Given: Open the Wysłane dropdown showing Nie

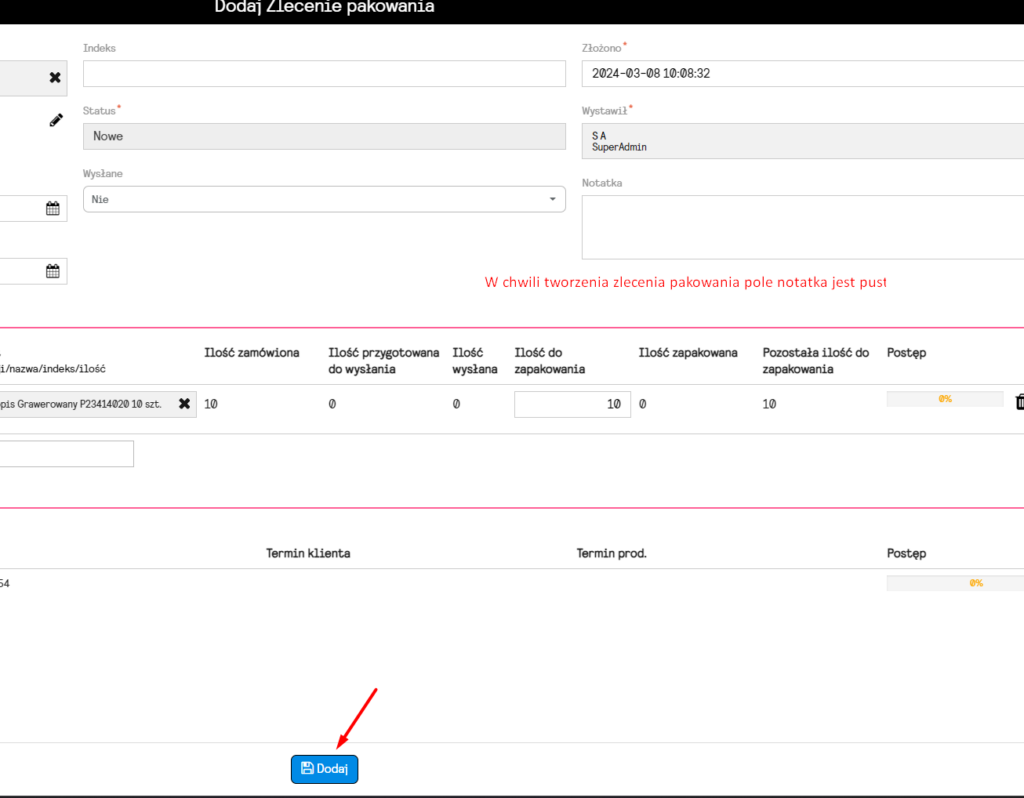Looking at the screenshot, I should tap(324, 199).
